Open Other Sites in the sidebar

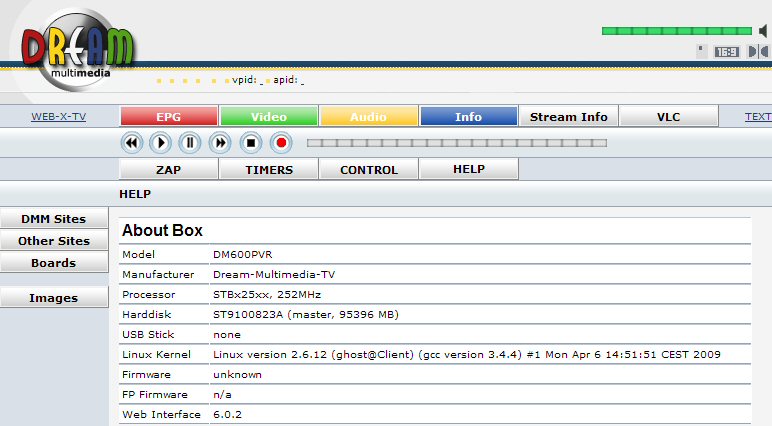point(54,241)
